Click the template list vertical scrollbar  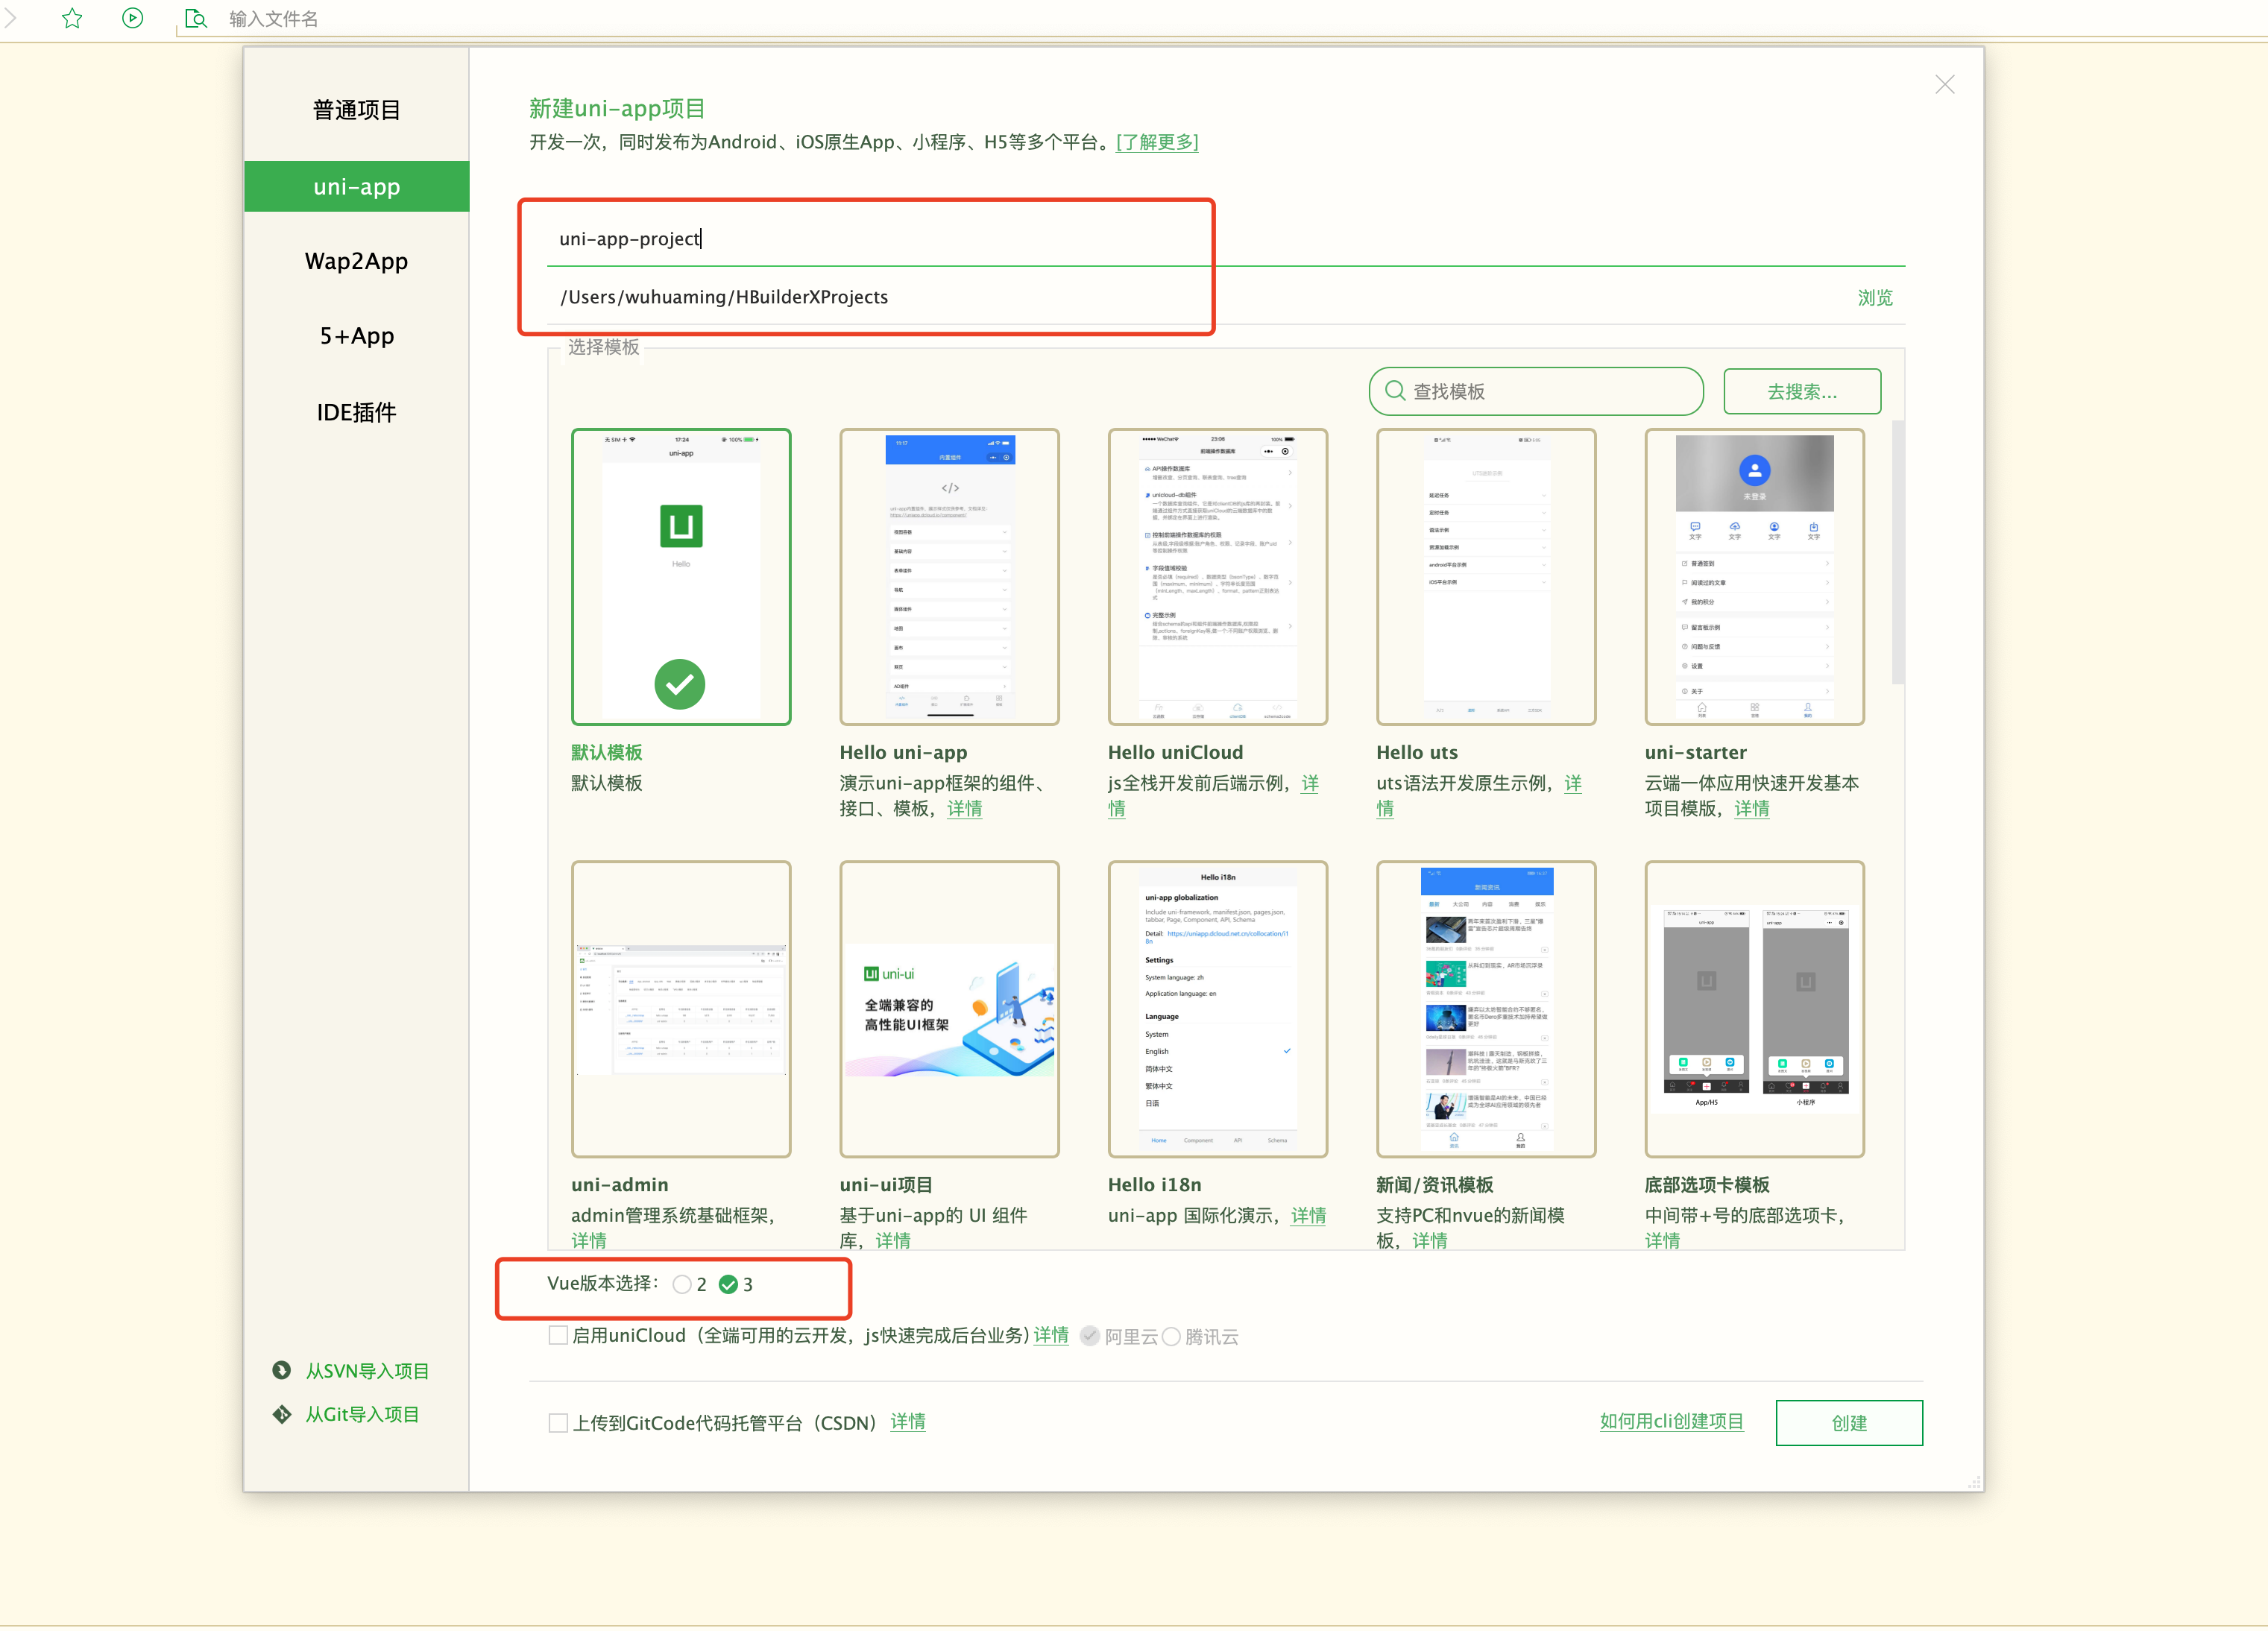click(1897, 553)
